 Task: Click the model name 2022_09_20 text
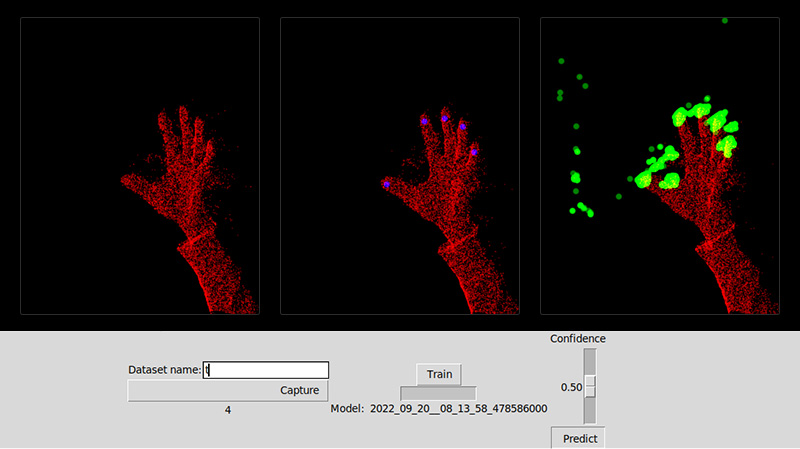click(459, 409)
